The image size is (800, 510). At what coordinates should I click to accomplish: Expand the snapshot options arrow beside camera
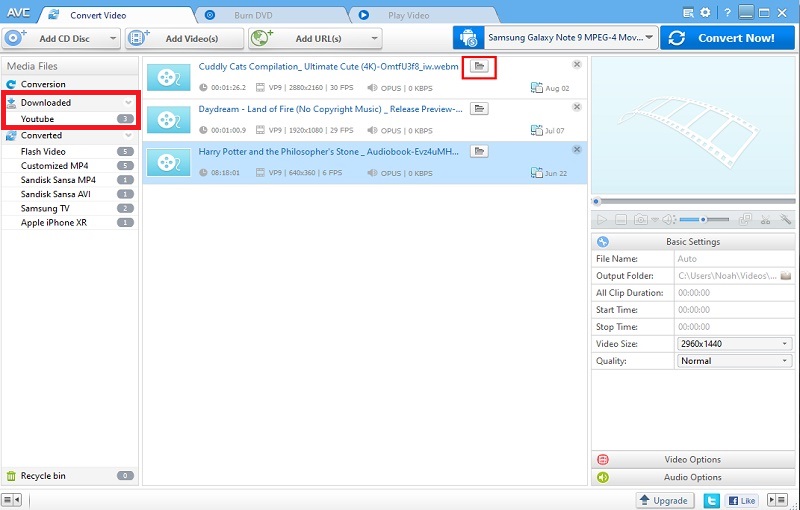click(654, 220)
